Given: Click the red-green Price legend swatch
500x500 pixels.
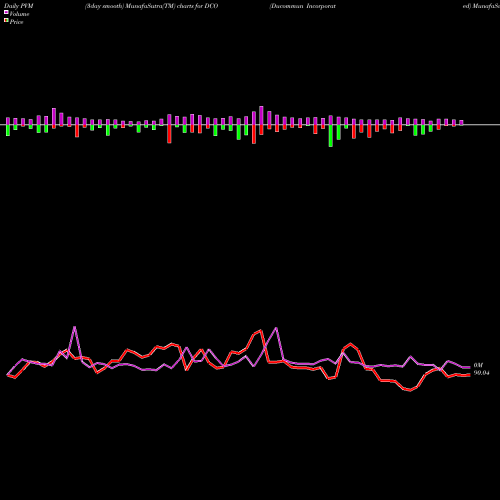Looking at the screenshot, I should click(6, 21).
